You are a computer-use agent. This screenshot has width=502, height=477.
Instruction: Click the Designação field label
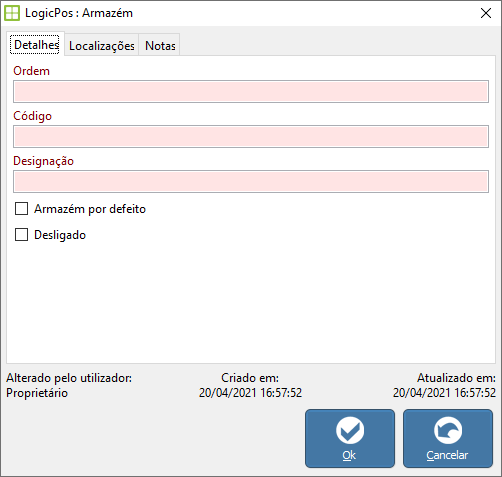[43, 161]
